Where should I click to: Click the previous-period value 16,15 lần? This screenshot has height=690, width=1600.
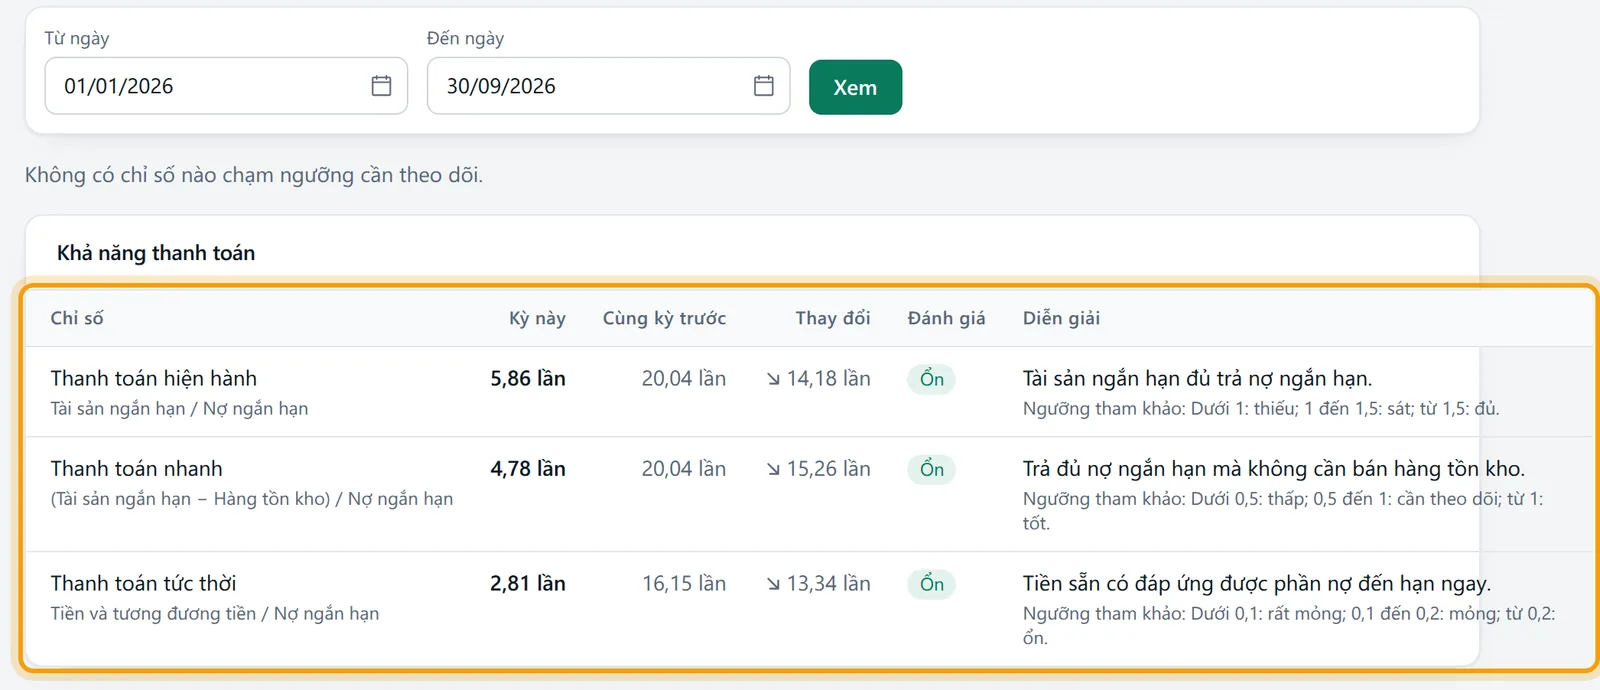(684, 583)
